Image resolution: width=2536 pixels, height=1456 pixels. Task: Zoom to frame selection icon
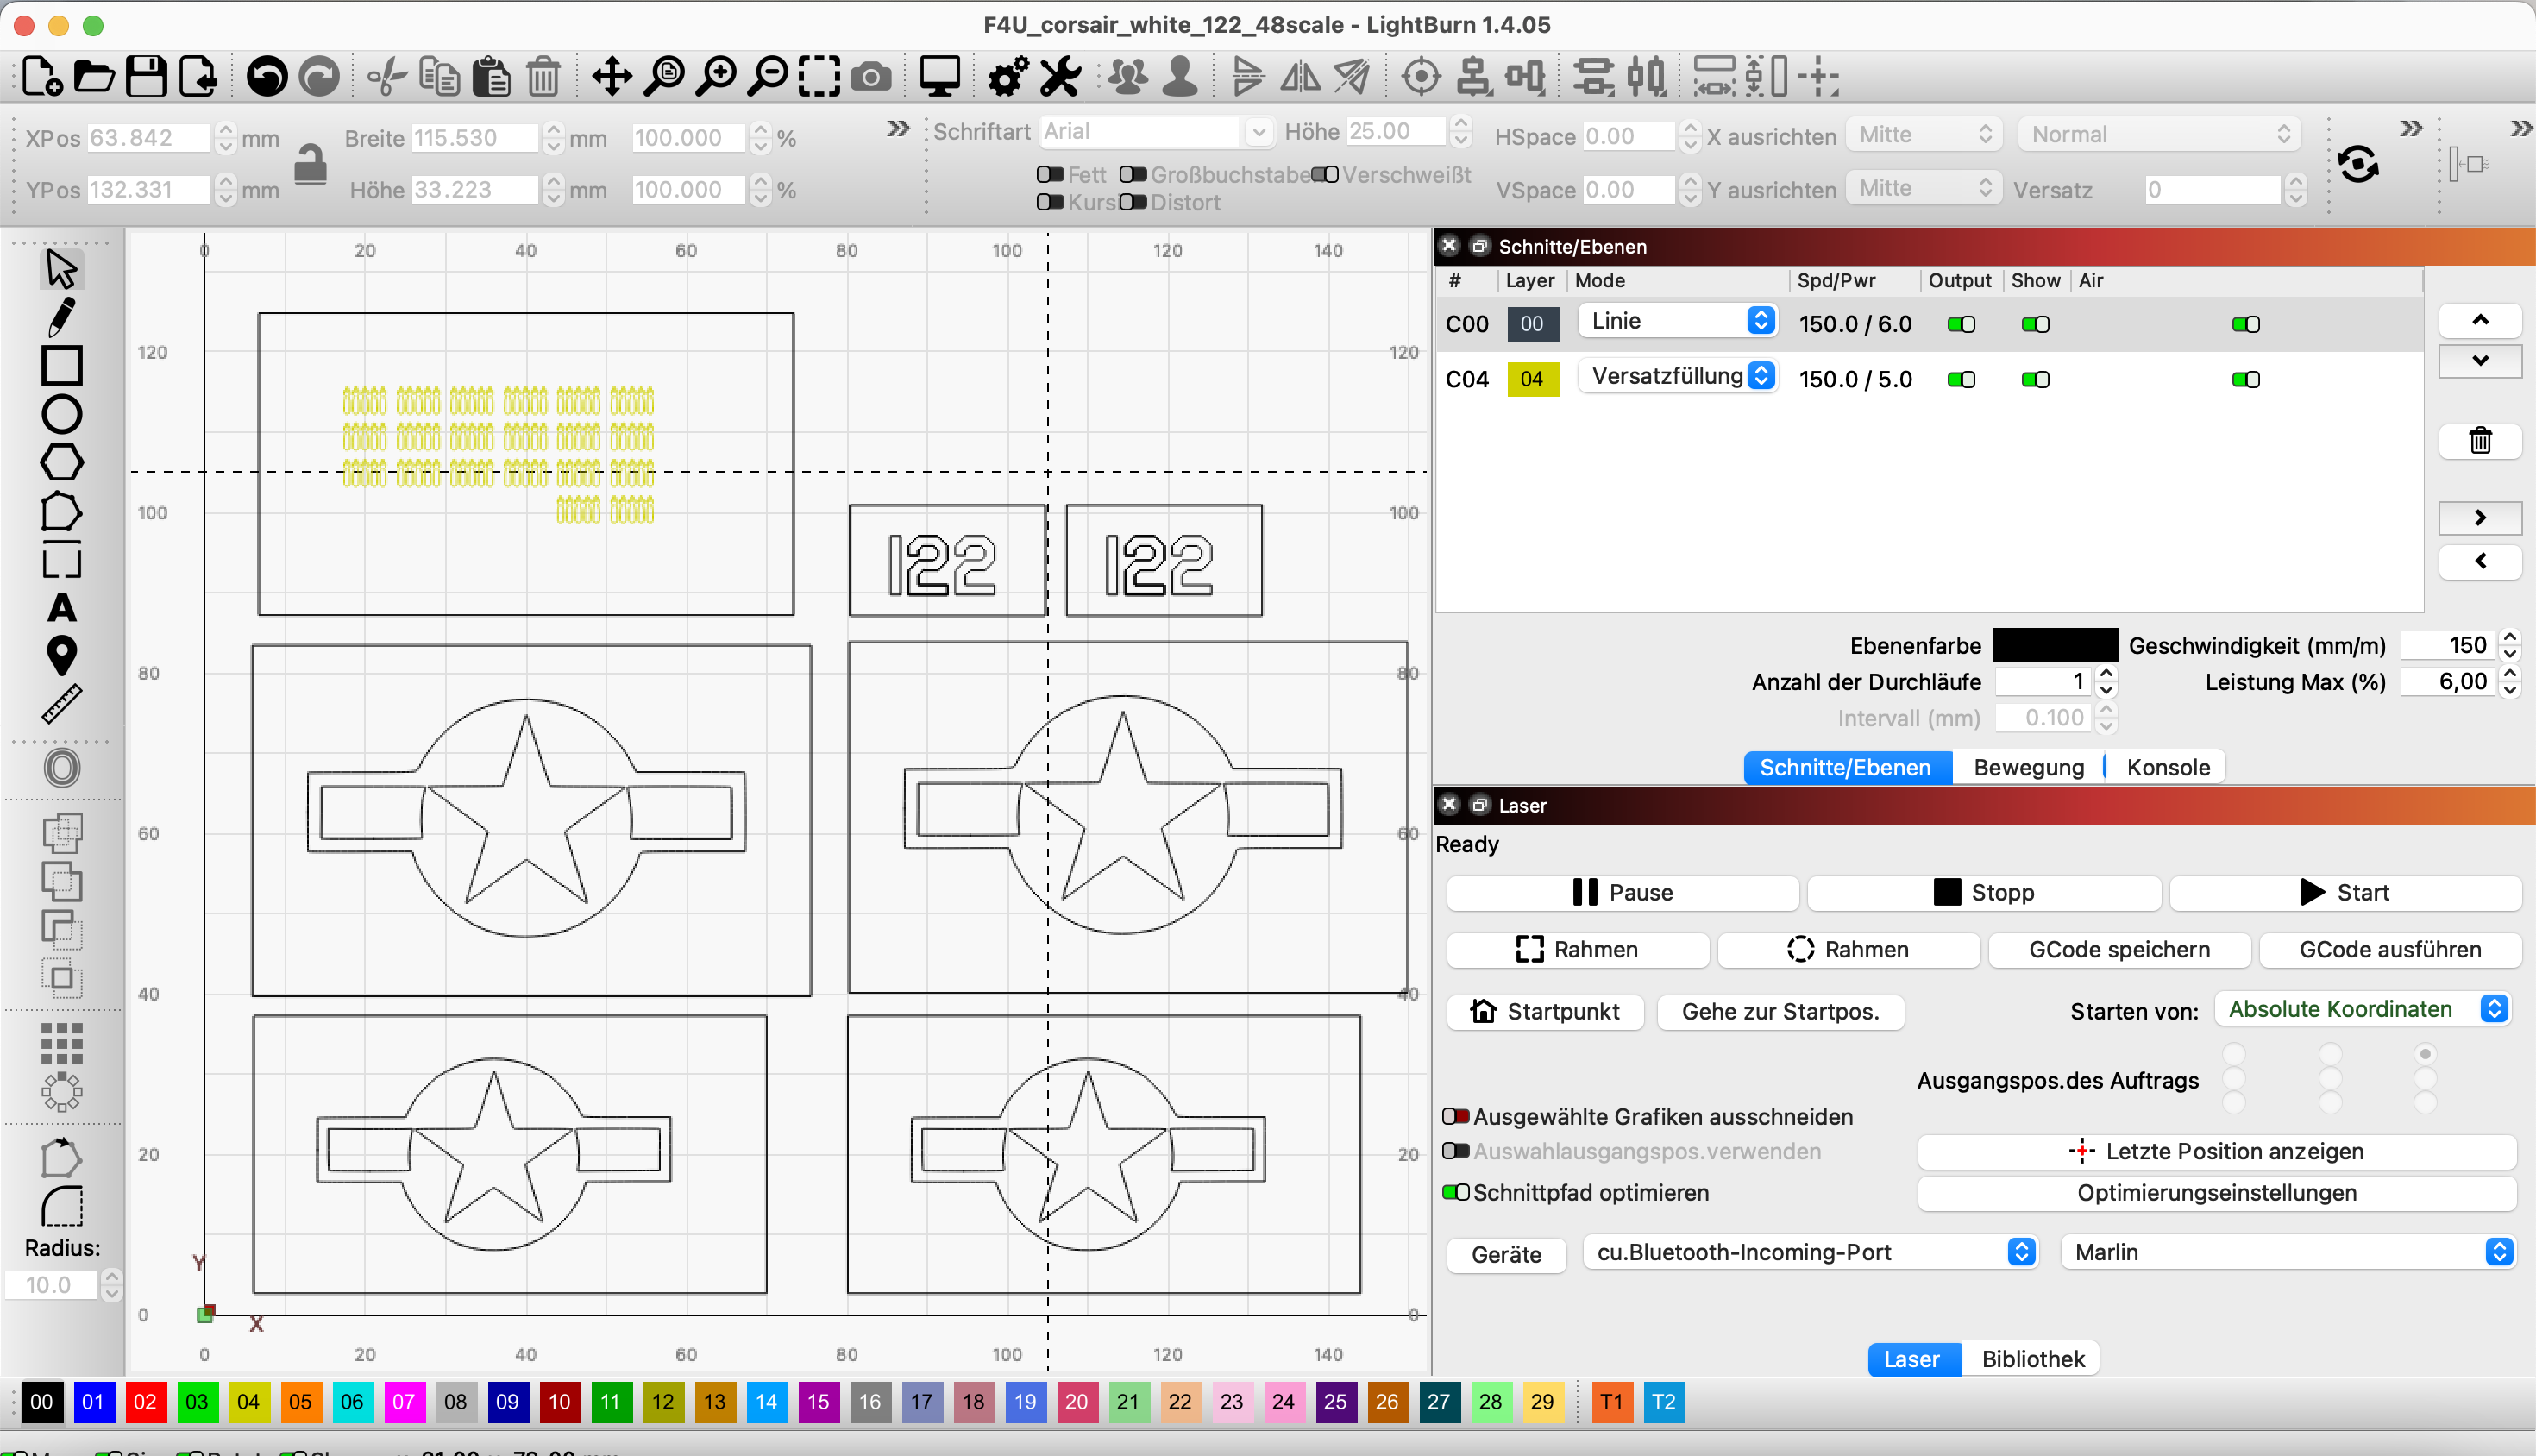tap(819, 76)
